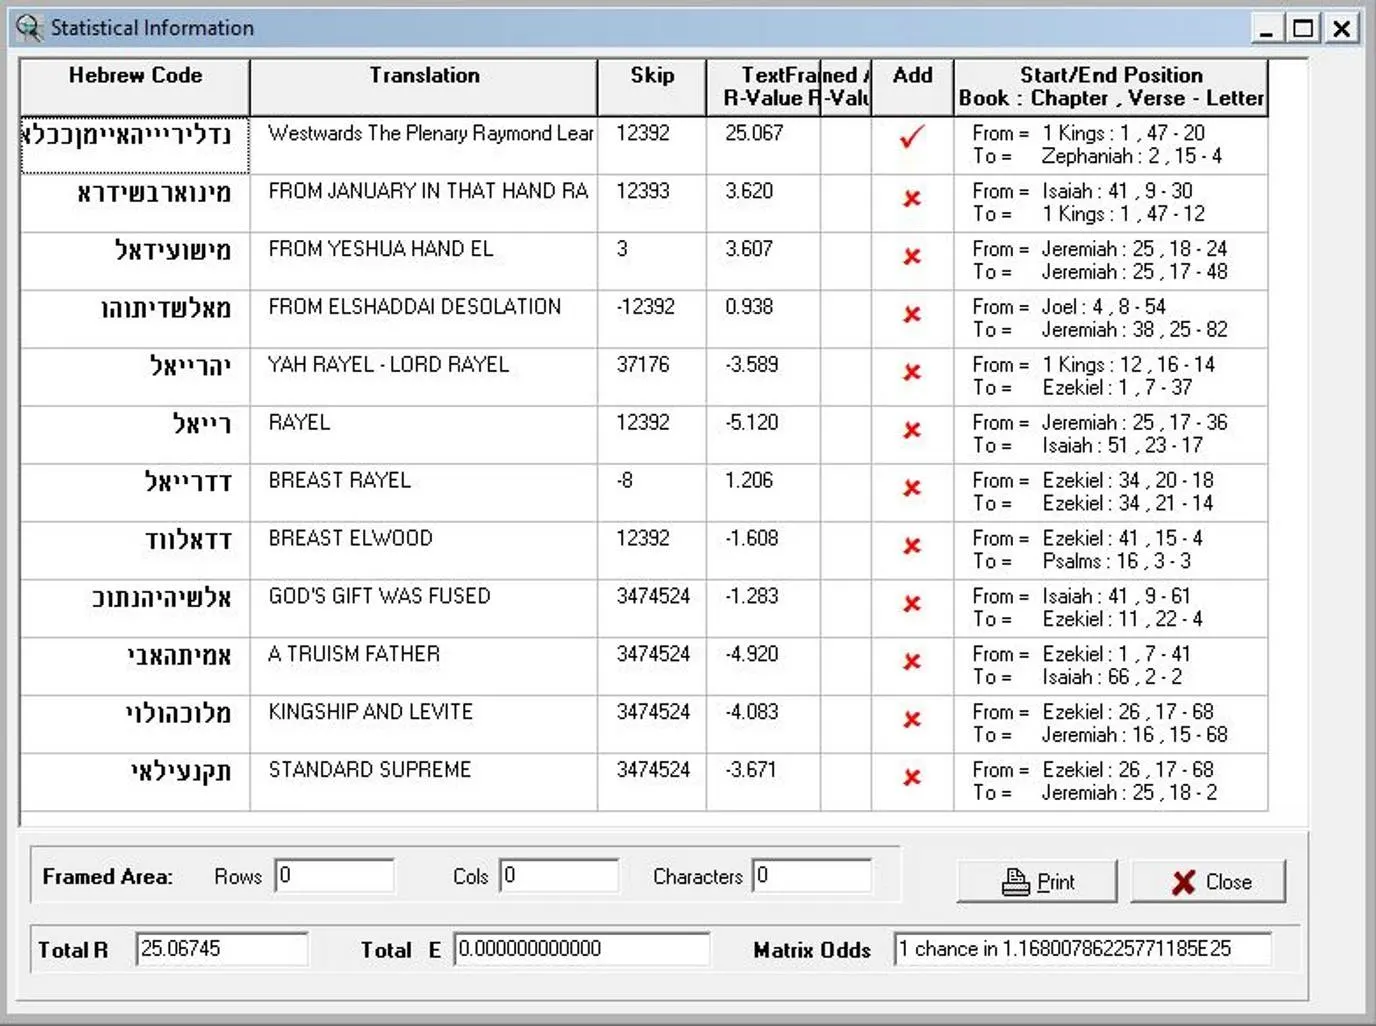Toggle Add mark for KINGSHIP AND LEVITE
Screen dimensions: 1376x1026
[x=911, y=721]
